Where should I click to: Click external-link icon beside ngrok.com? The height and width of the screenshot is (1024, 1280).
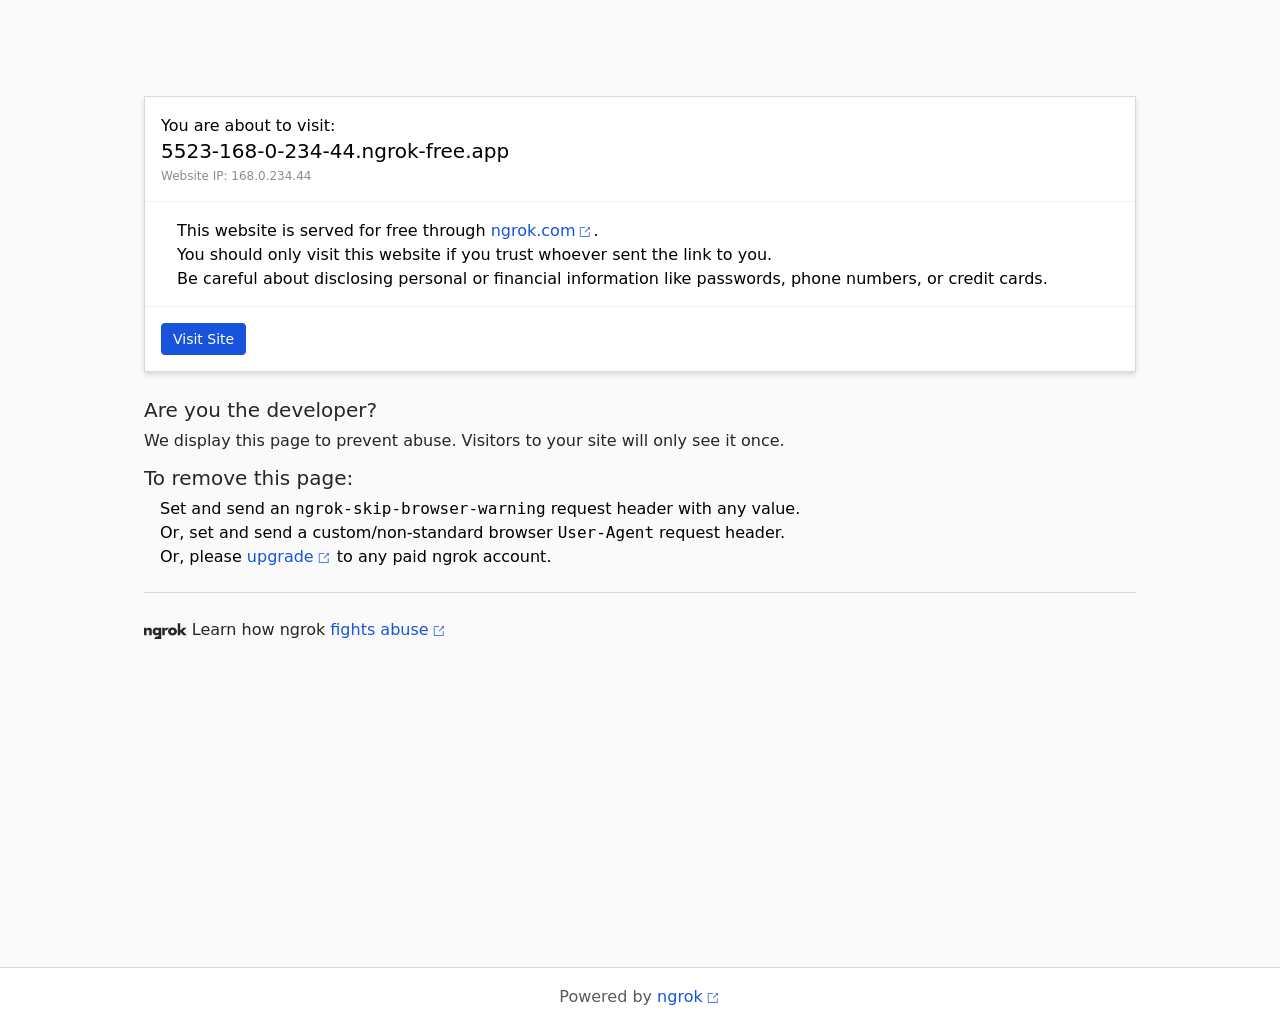[x=585, y=232]
